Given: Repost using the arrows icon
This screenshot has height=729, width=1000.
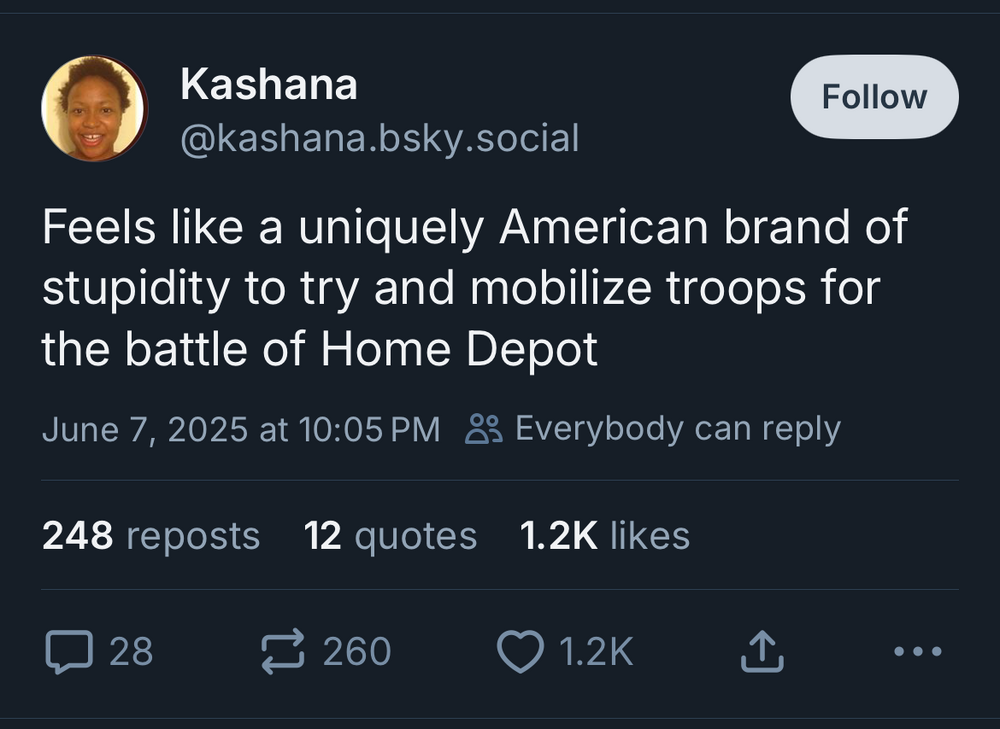Looking at the screenshot, I should pyautogui.click(x=283, y=652).
